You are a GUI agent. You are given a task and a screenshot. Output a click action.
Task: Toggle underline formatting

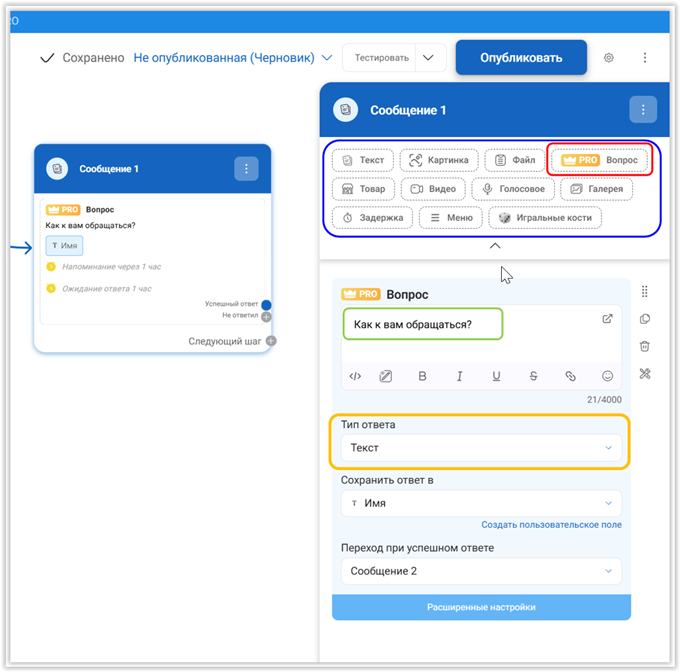pyautogui.click(x=497, y=376)
